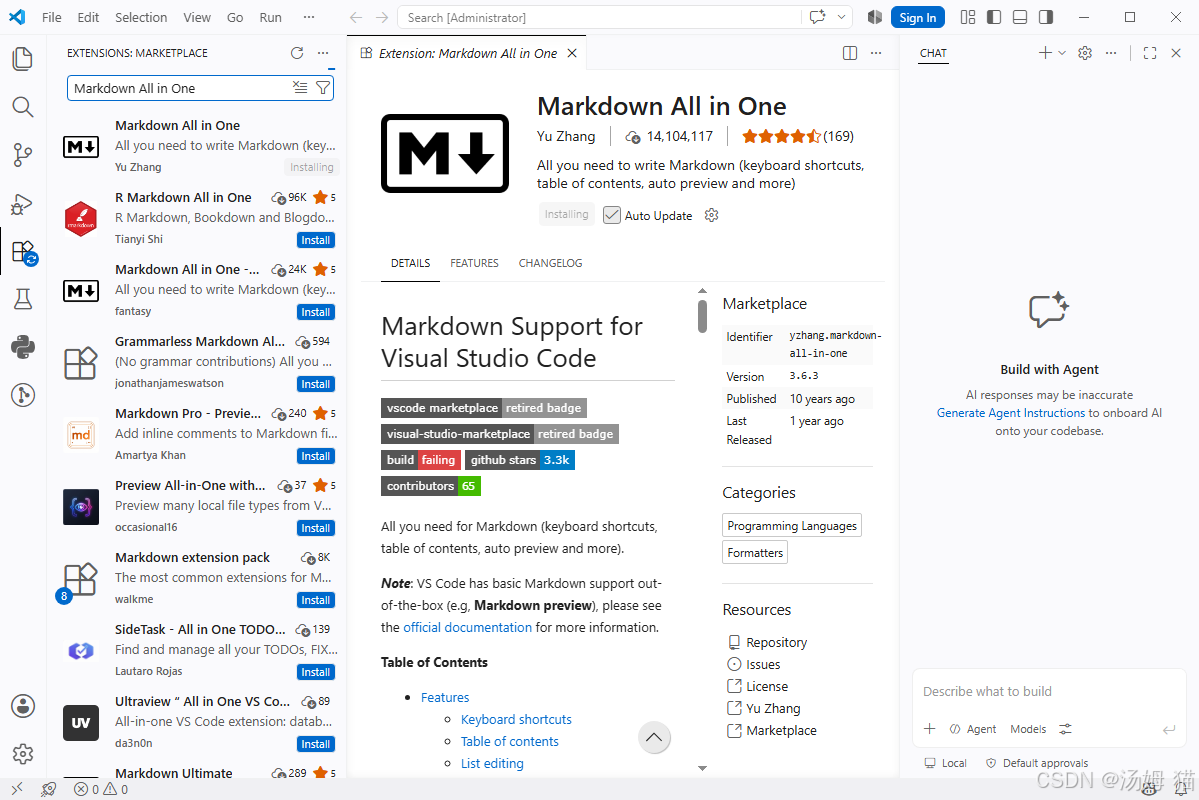Open the Extensions view icon
Image resolution: width=1199 pixels, height=800 pixels.
coord(23,252)
